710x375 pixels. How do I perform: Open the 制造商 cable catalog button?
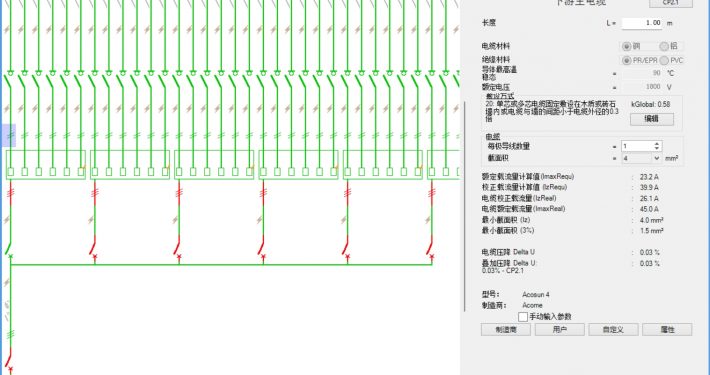click(x=506, y=329)
